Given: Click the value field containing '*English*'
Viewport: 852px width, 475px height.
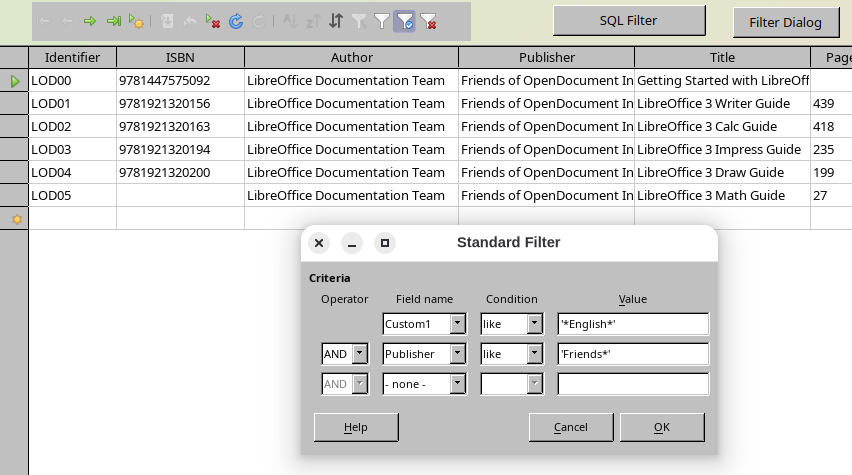Looking at the screenshot, I should (x=633, y=324).
